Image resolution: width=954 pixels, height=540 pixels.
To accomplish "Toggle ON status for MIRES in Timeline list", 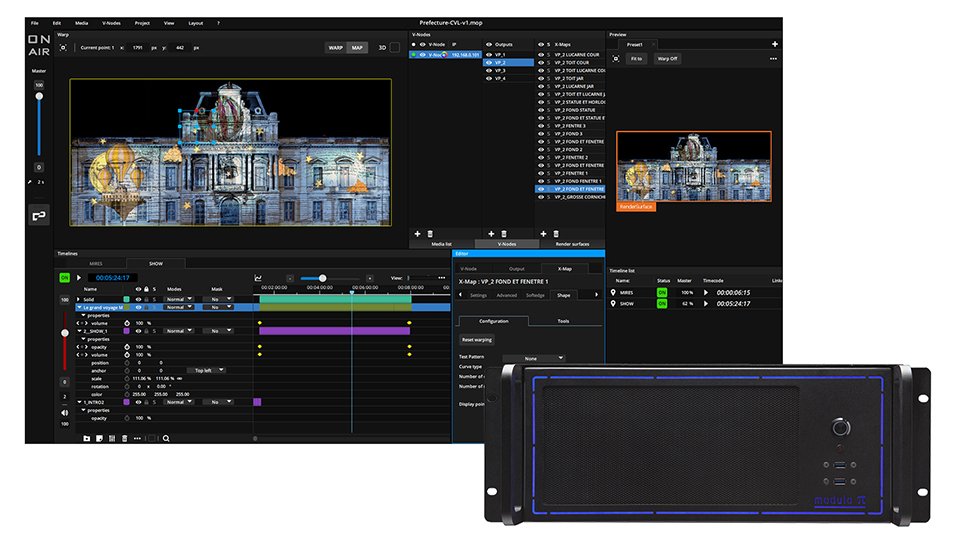I will pyautogui.click(x=662, y=292).
